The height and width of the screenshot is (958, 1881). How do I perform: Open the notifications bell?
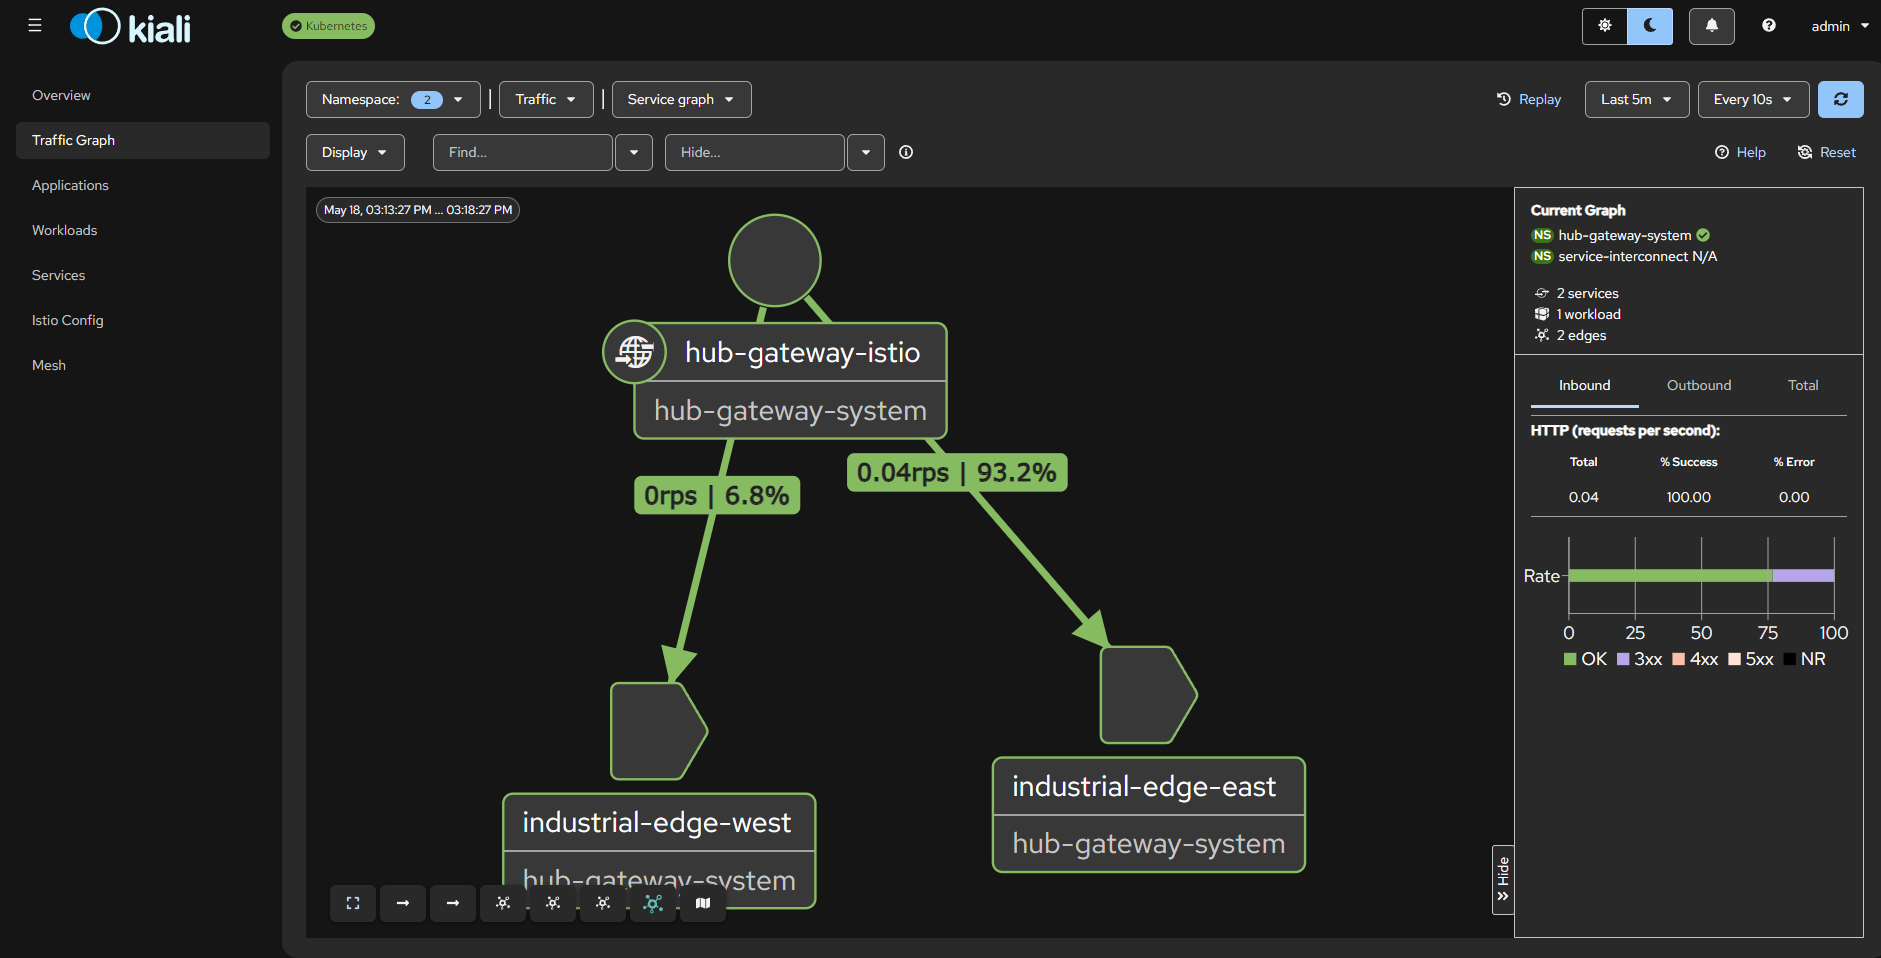click(1712, 26)
